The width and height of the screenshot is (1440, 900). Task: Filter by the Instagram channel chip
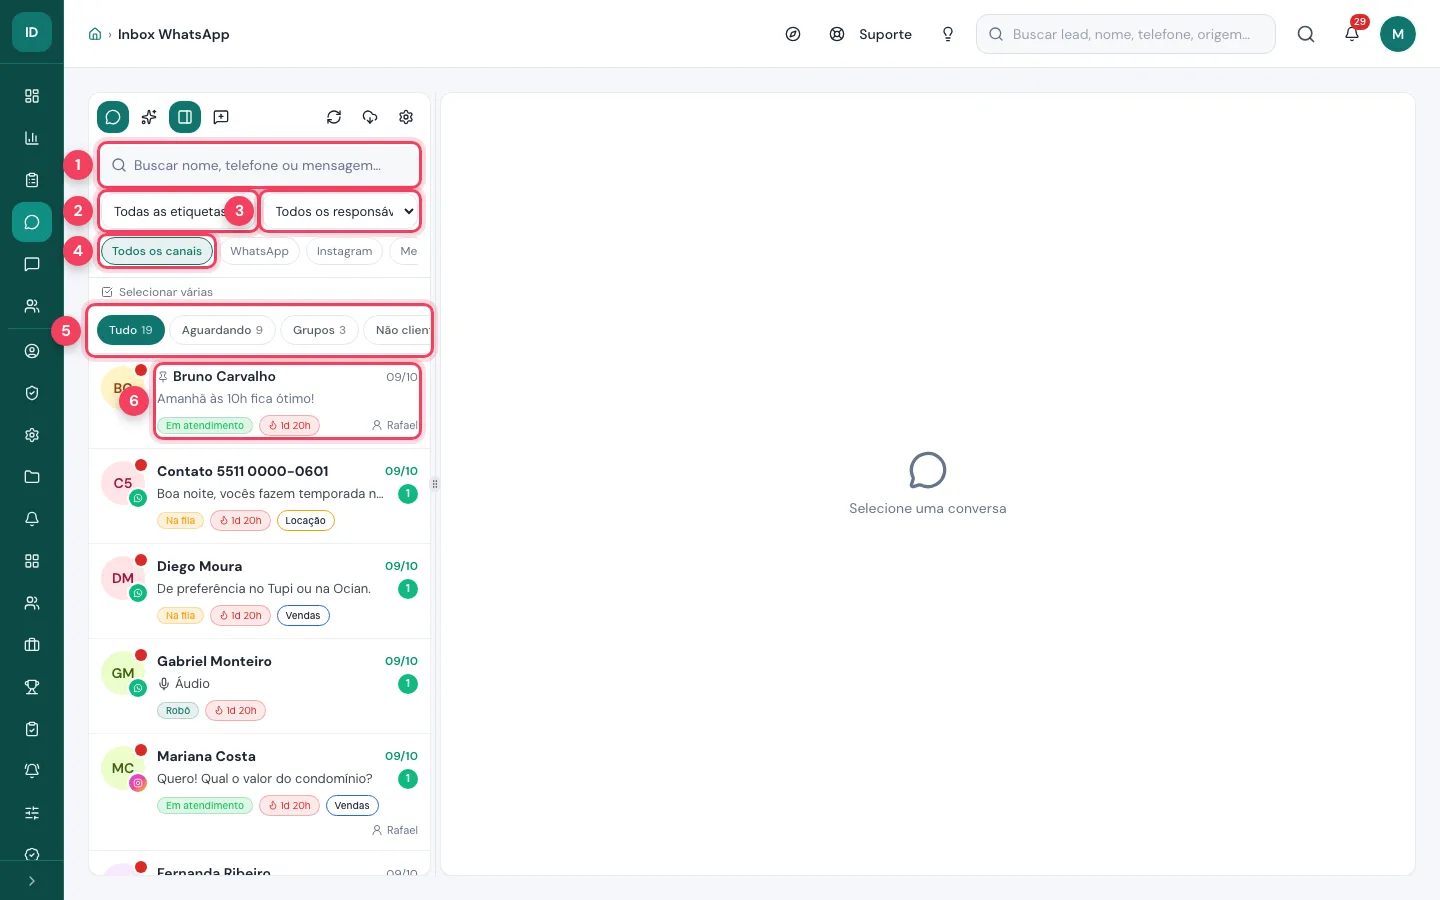tap(344, 251)
